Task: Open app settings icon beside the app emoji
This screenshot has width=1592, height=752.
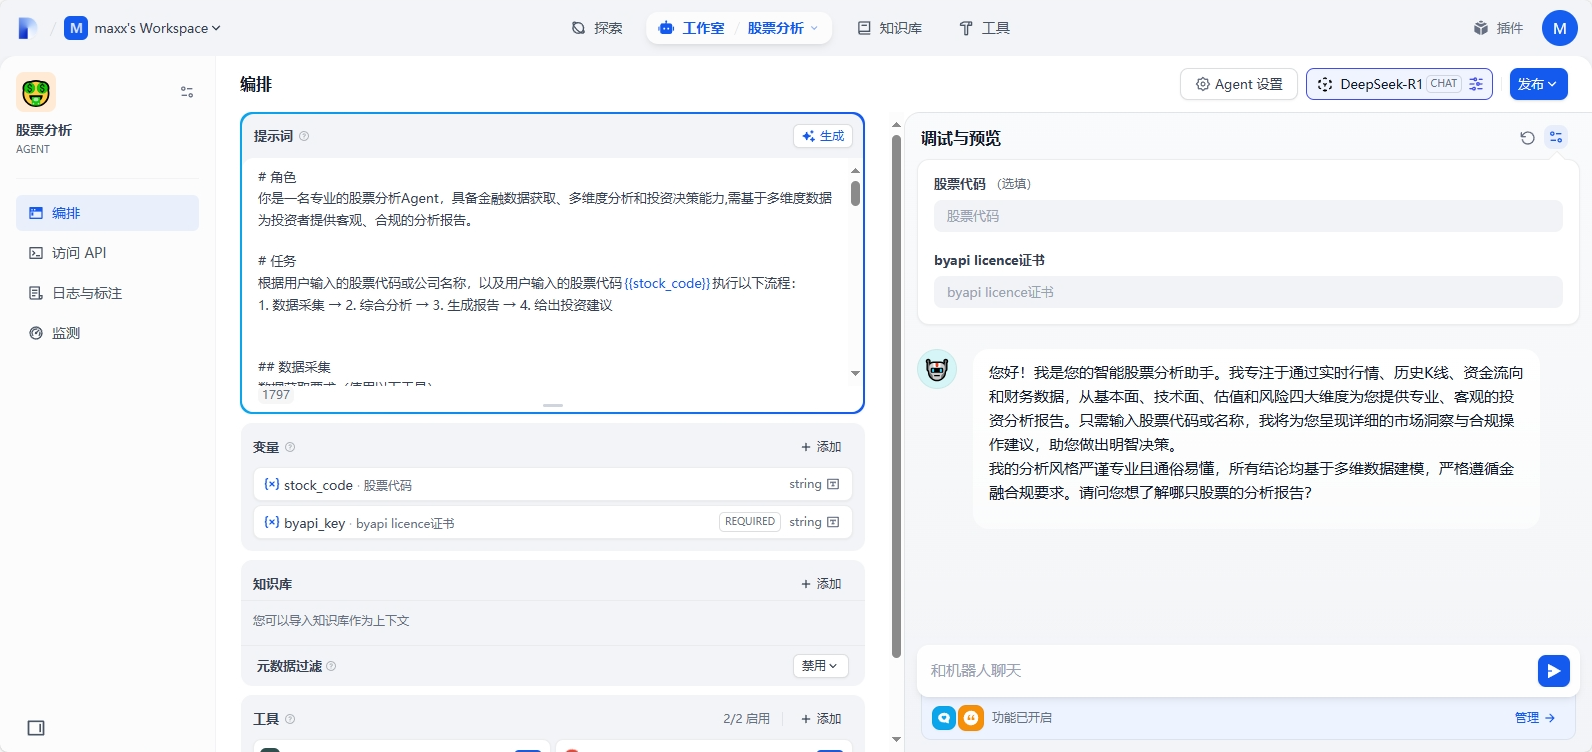Action: tap(187, 92)
